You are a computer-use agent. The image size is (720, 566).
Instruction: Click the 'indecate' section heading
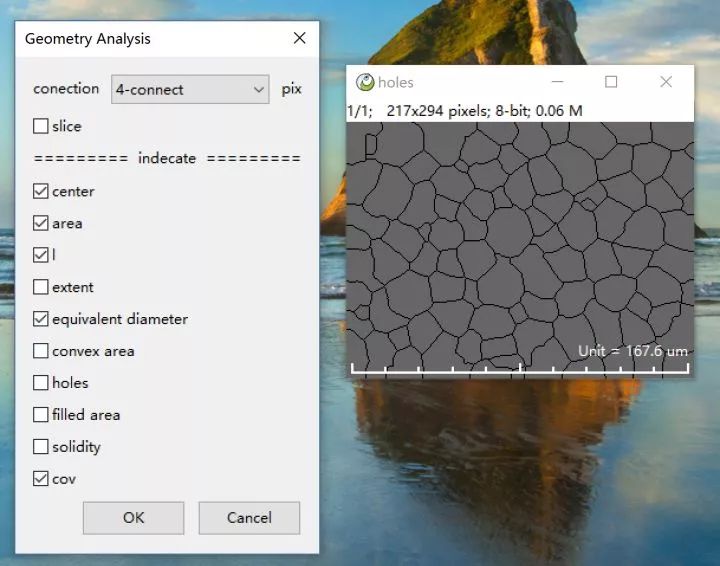(167, 158)
